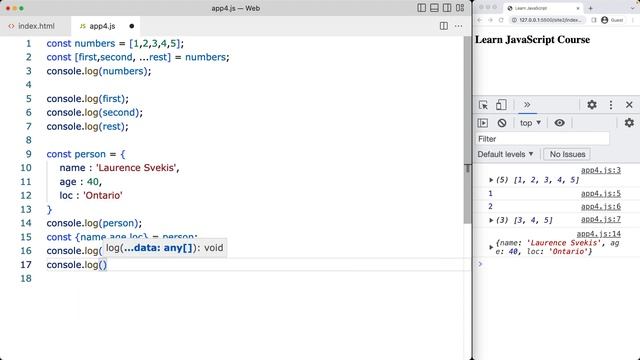
Task: Select the Learn JavaScript browser tab
Action: (542, 8)
